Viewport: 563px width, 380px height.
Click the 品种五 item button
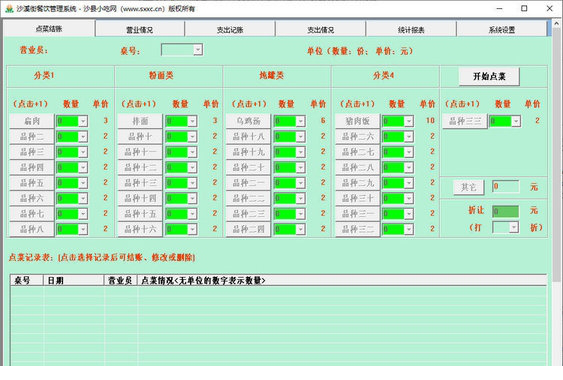point(32,183)
